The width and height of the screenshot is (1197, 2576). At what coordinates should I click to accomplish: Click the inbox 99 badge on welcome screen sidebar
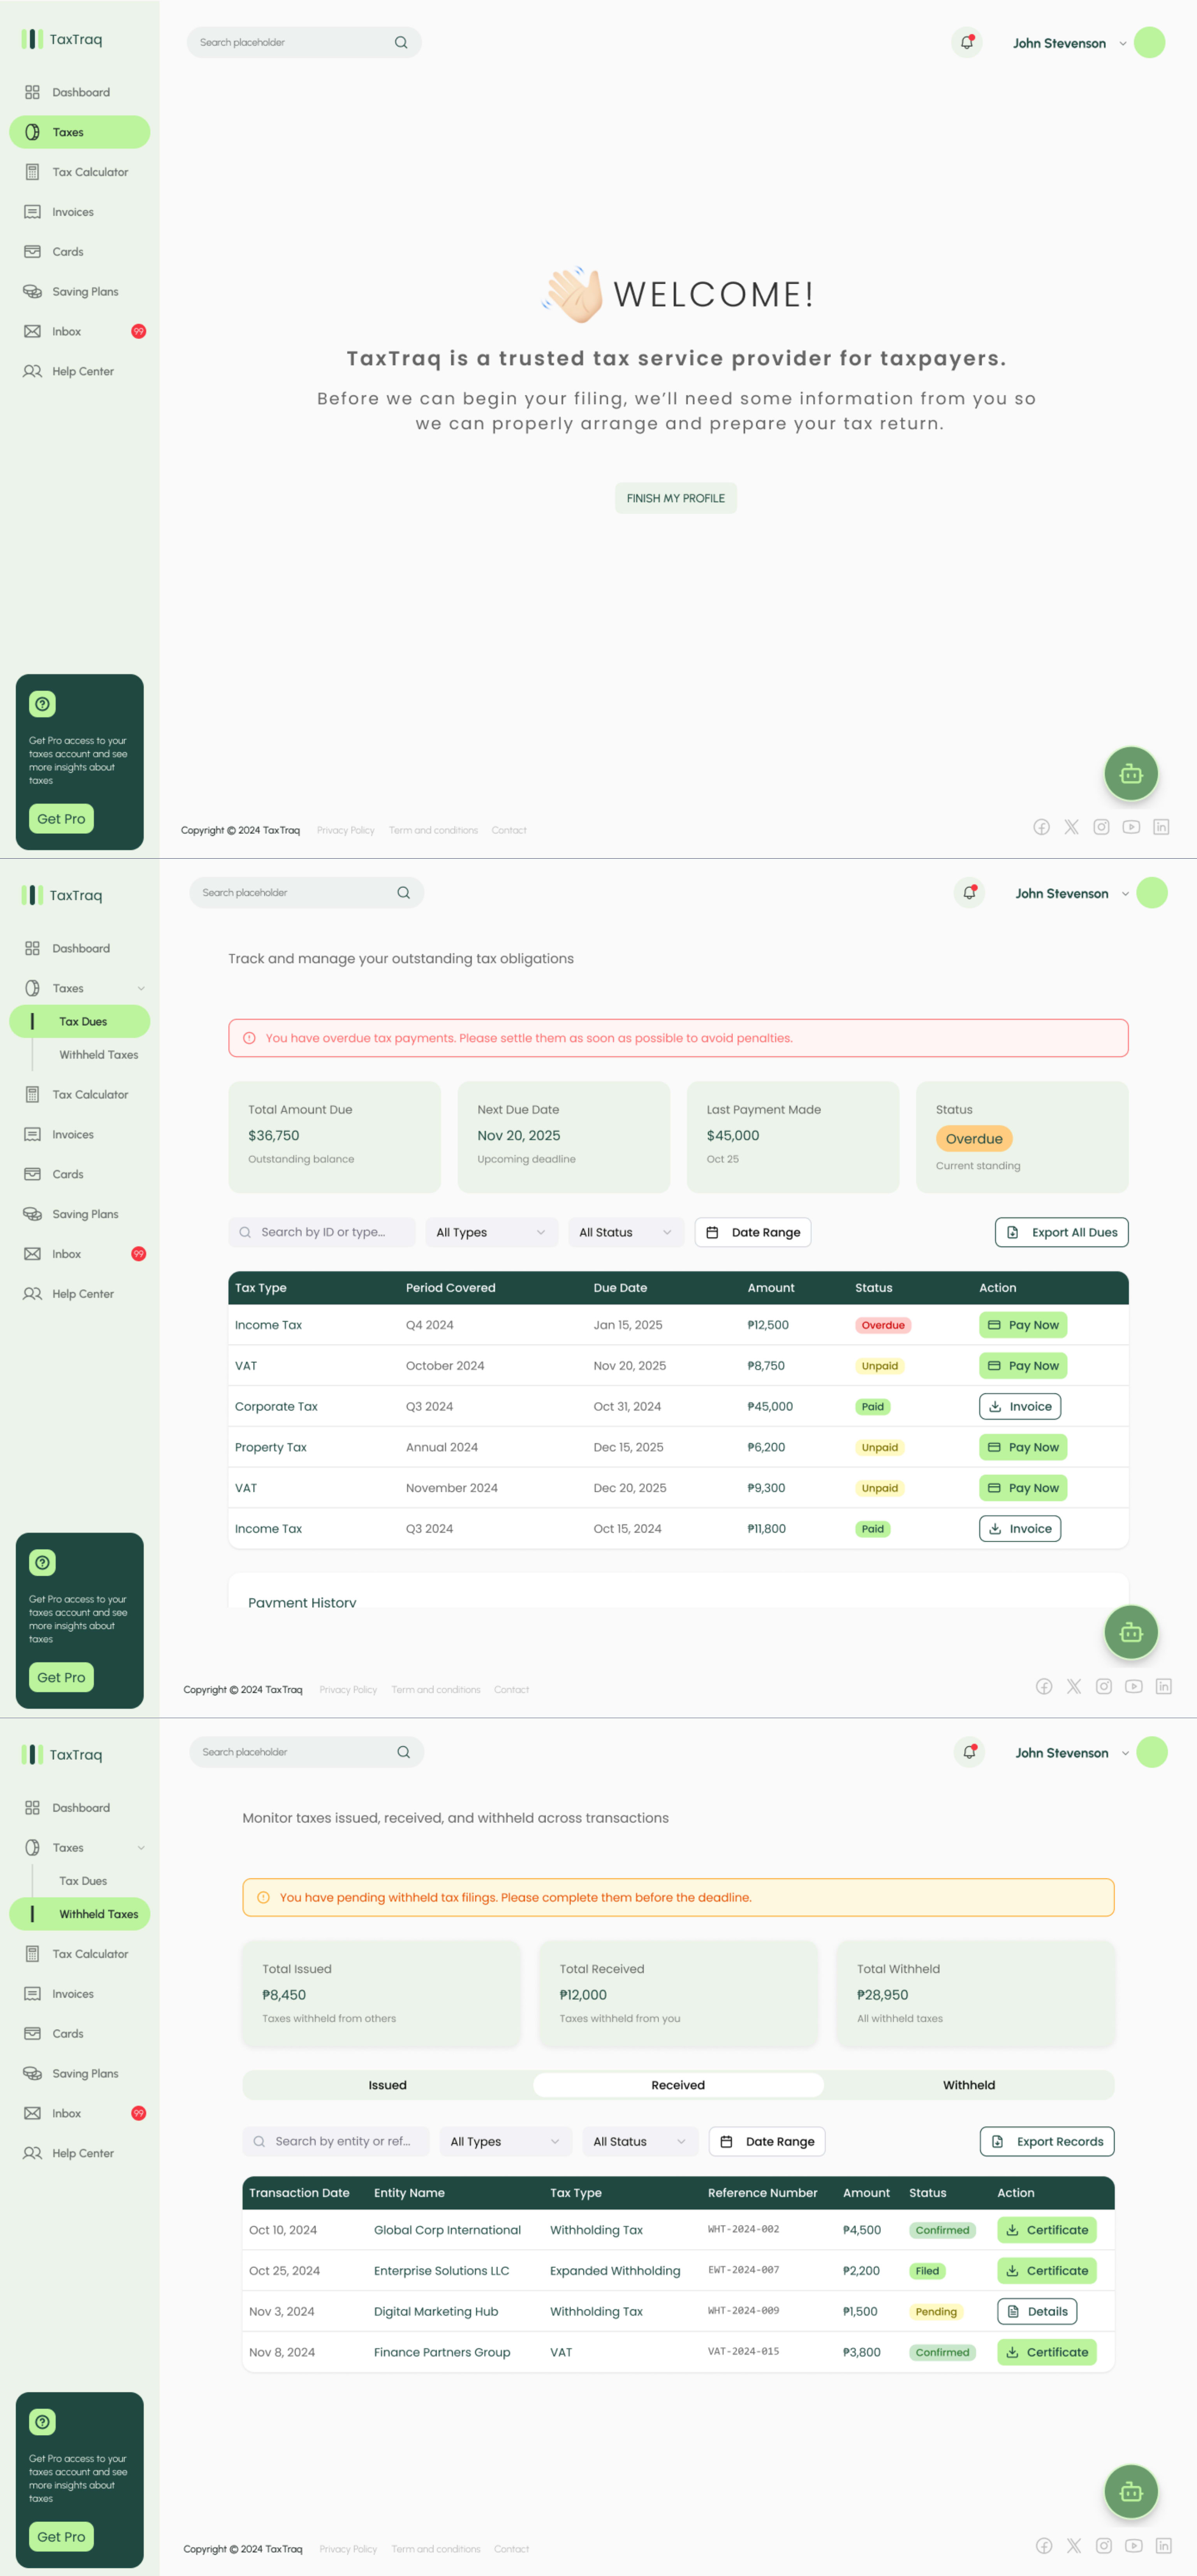point(139,331)
